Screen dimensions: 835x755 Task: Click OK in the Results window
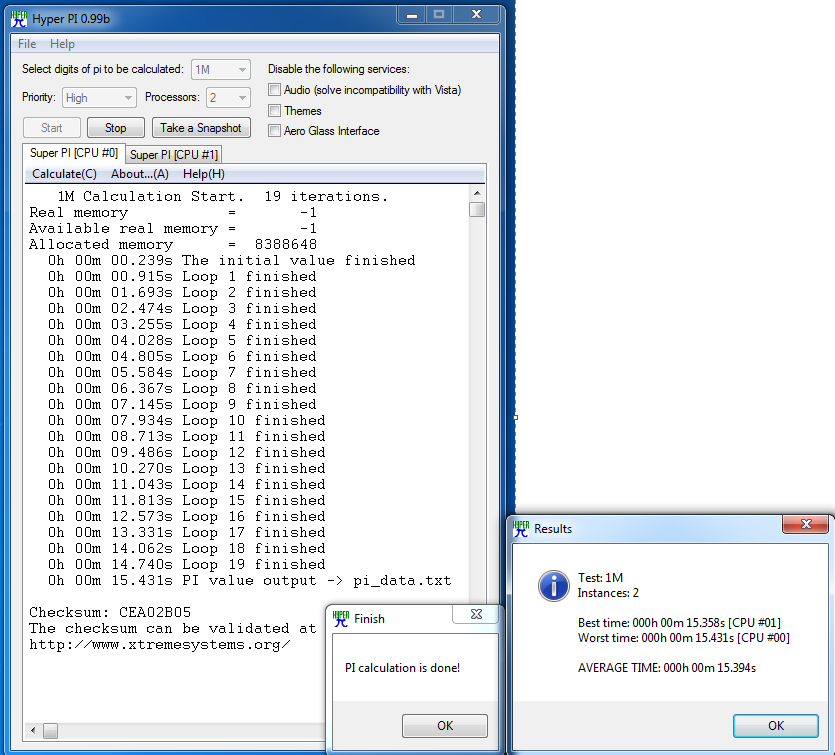[776, 726]
